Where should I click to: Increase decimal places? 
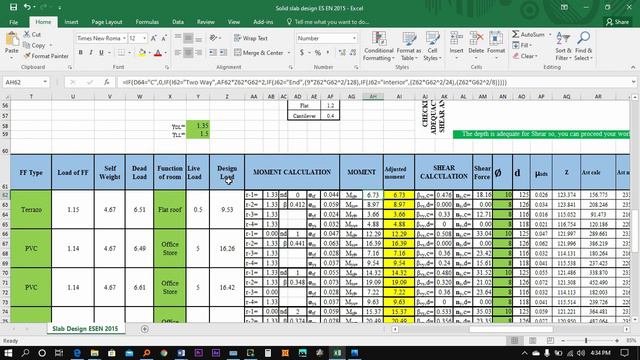click(342, 53)
